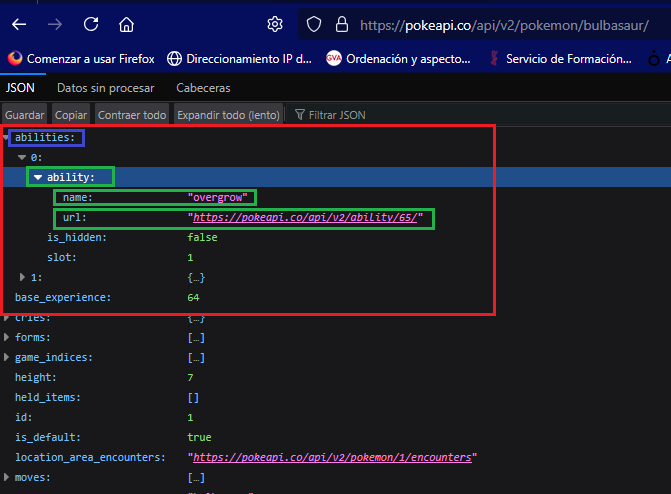Screen dimensions: 671x494
Task: Open the Firefox home page
Action: (x=126, y=24)
